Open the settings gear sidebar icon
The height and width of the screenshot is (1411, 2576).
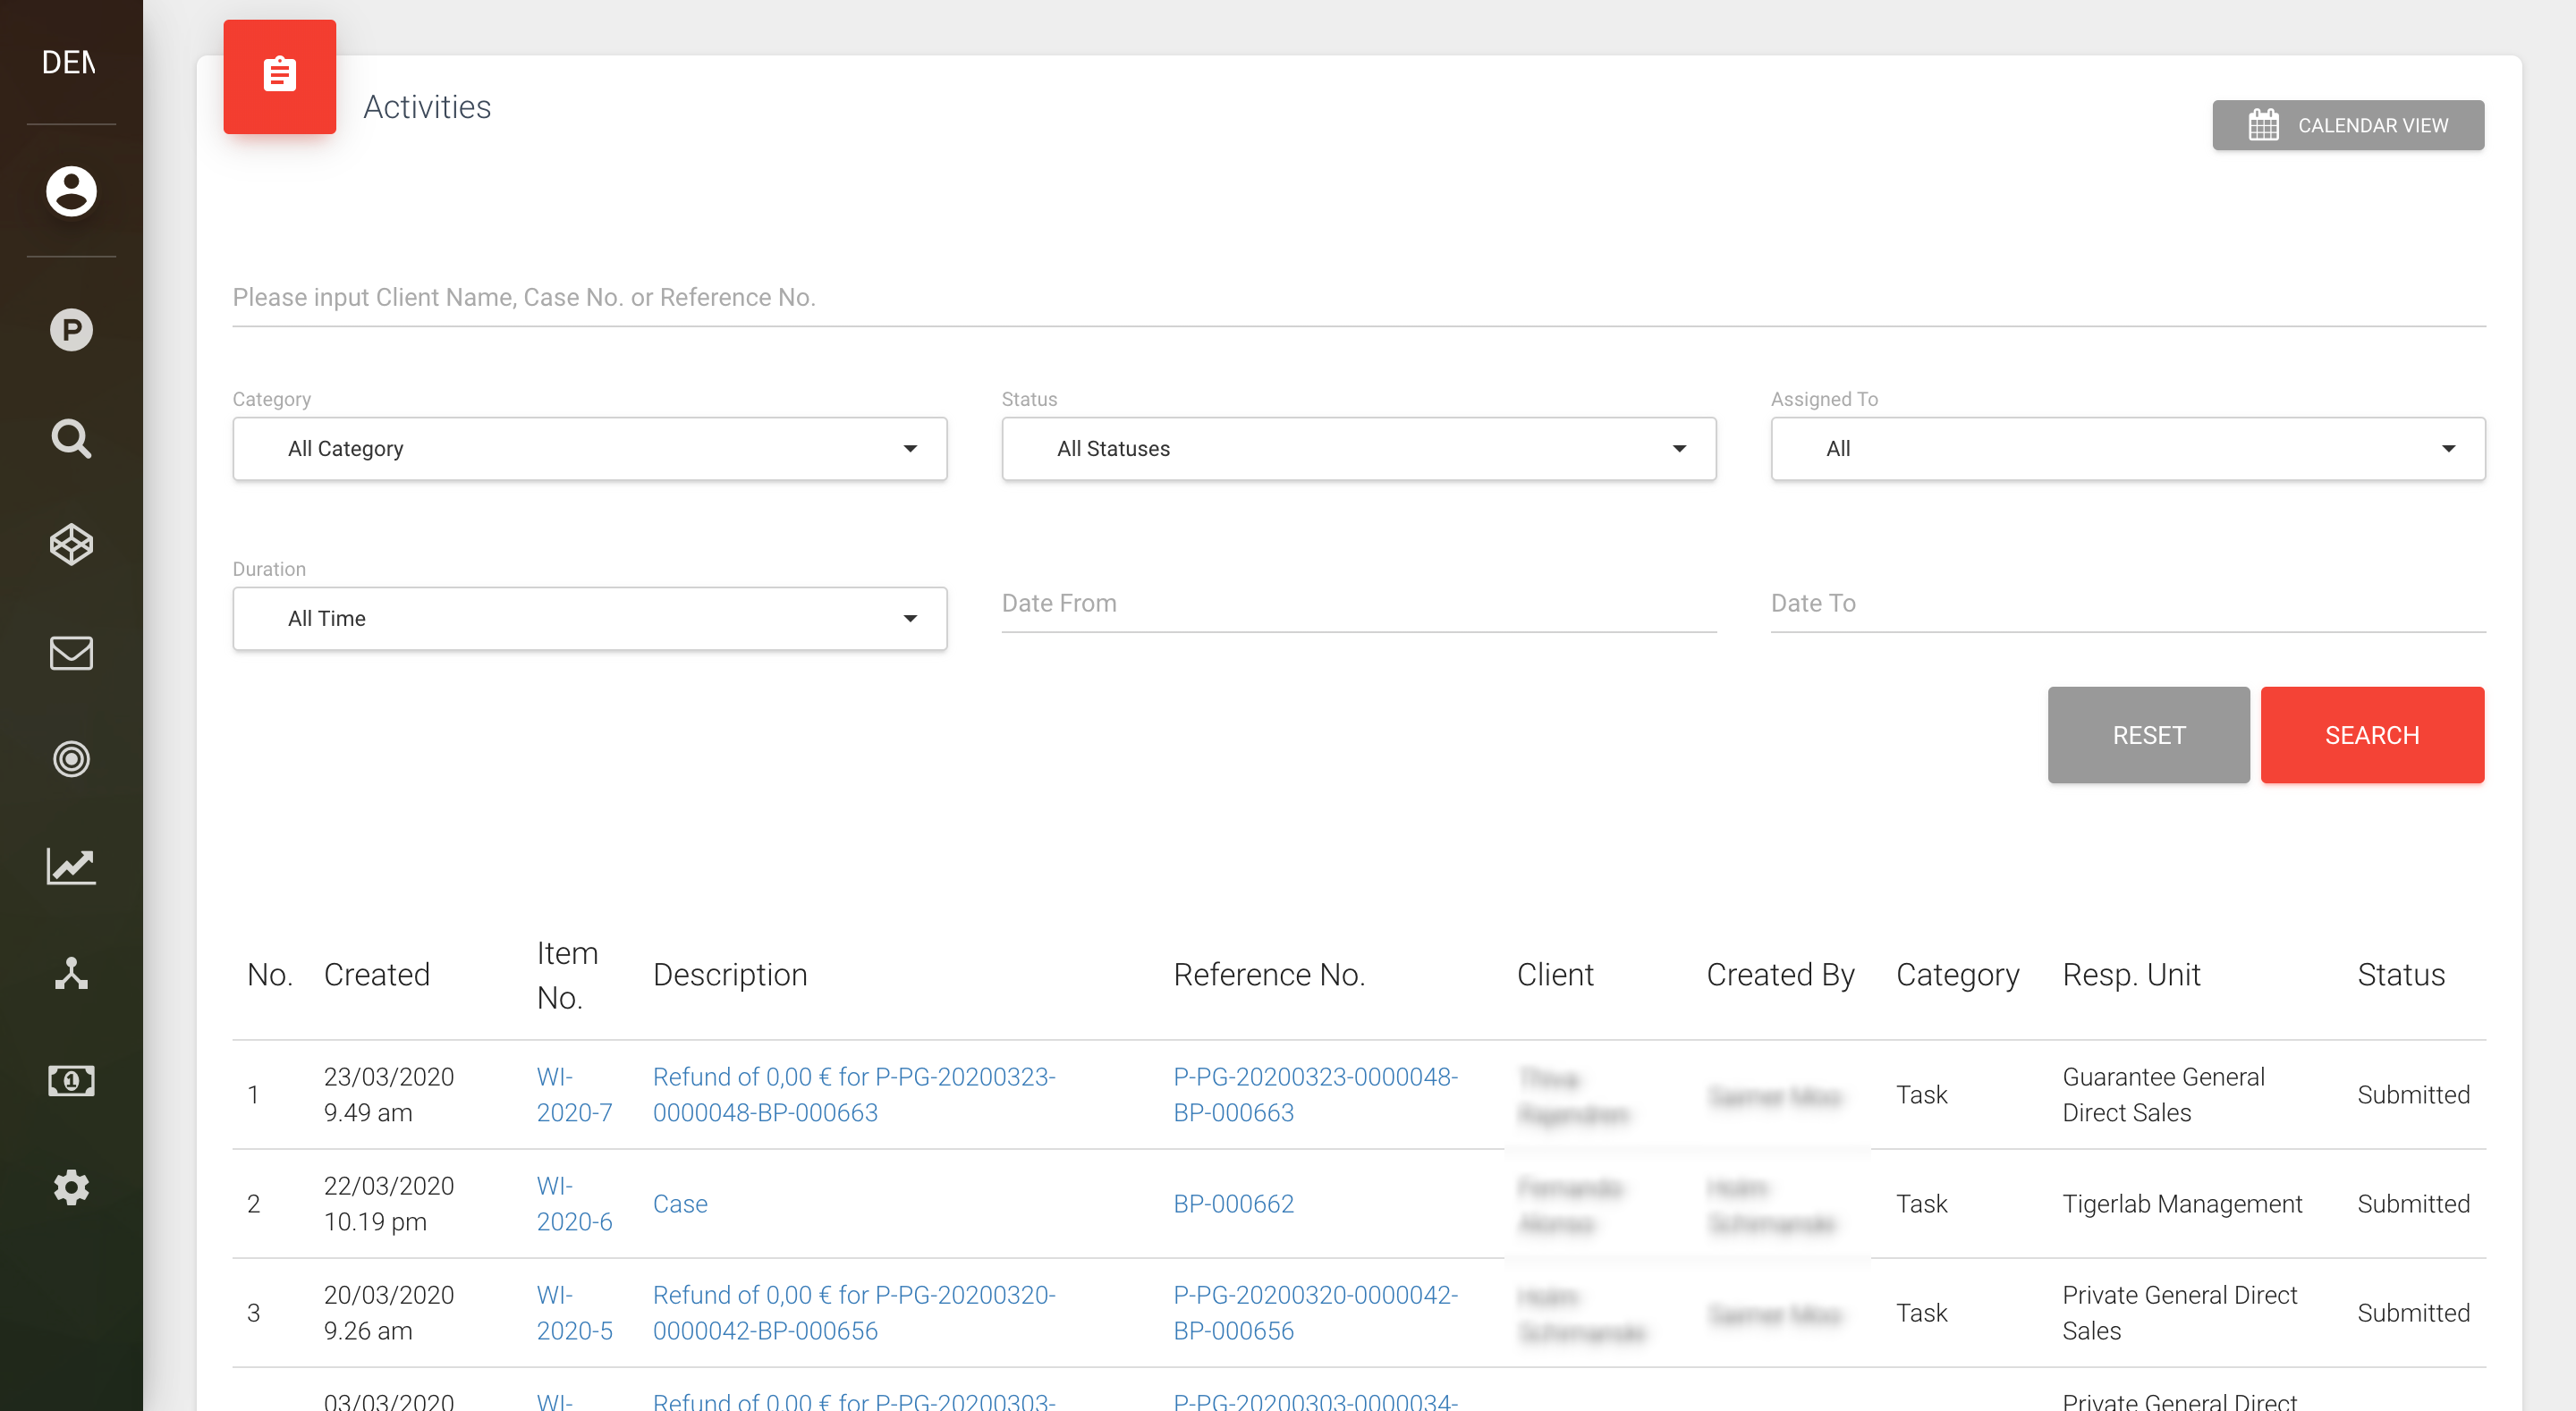[71, 1187]
